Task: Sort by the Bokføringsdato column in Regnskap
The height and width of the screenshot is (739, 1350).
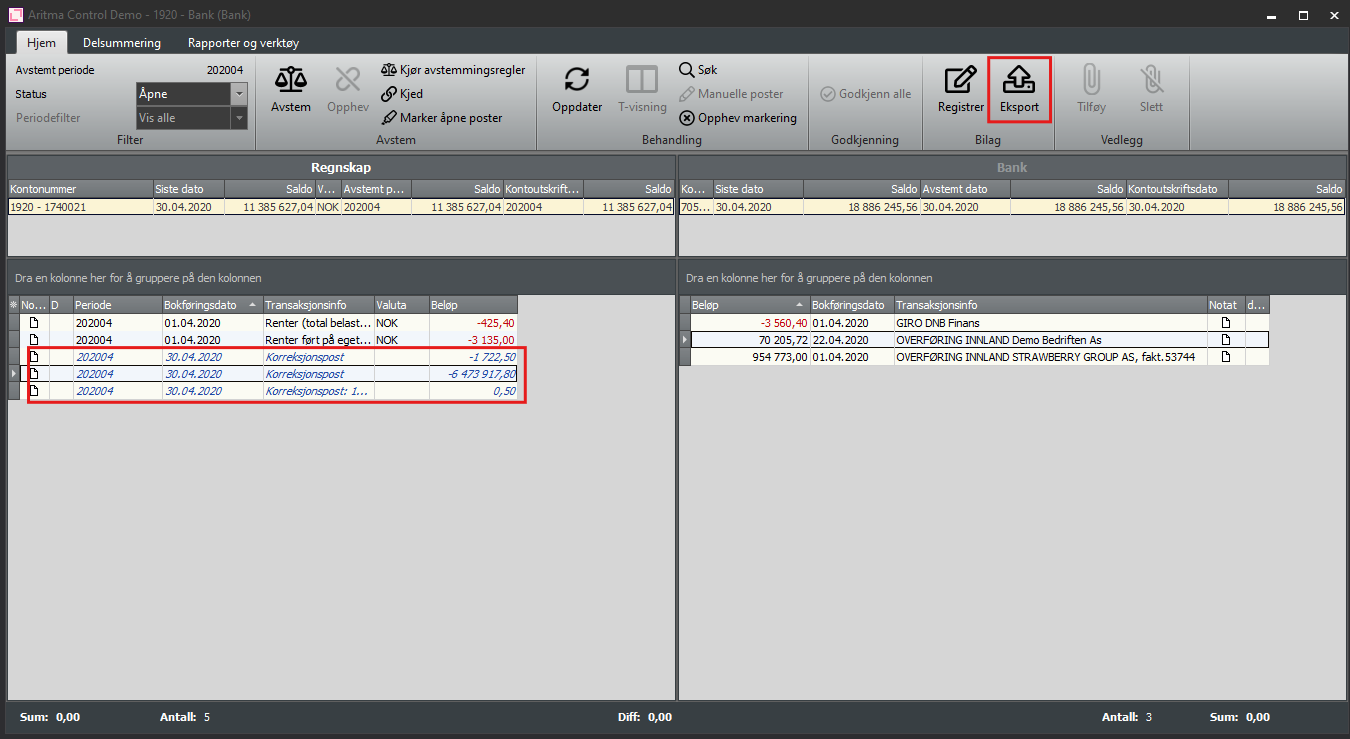Action: point(205,304)
